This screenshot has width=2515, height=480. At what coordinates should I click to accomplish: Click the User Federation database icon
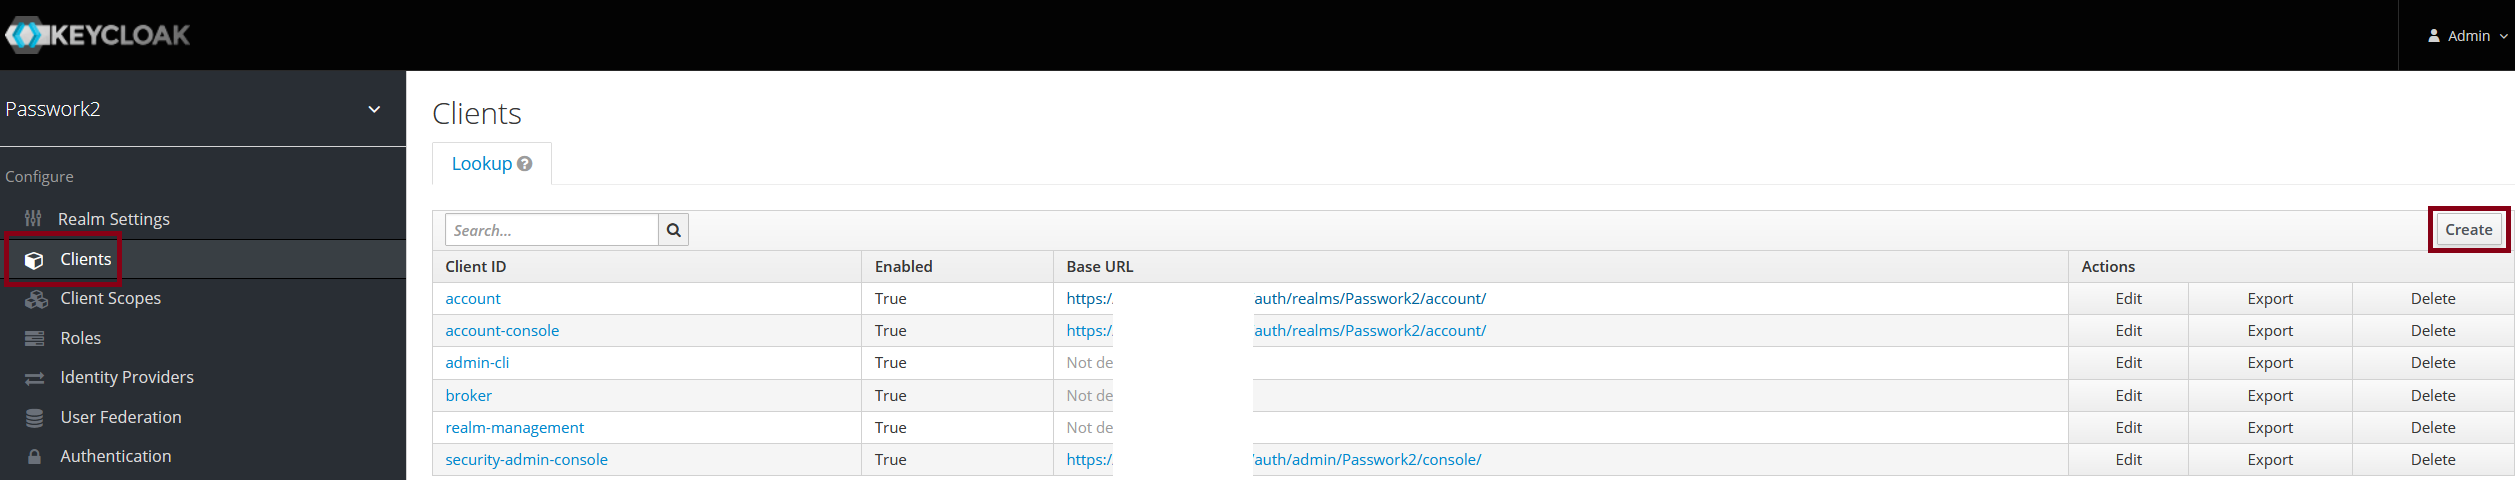(x=35, y=418)
